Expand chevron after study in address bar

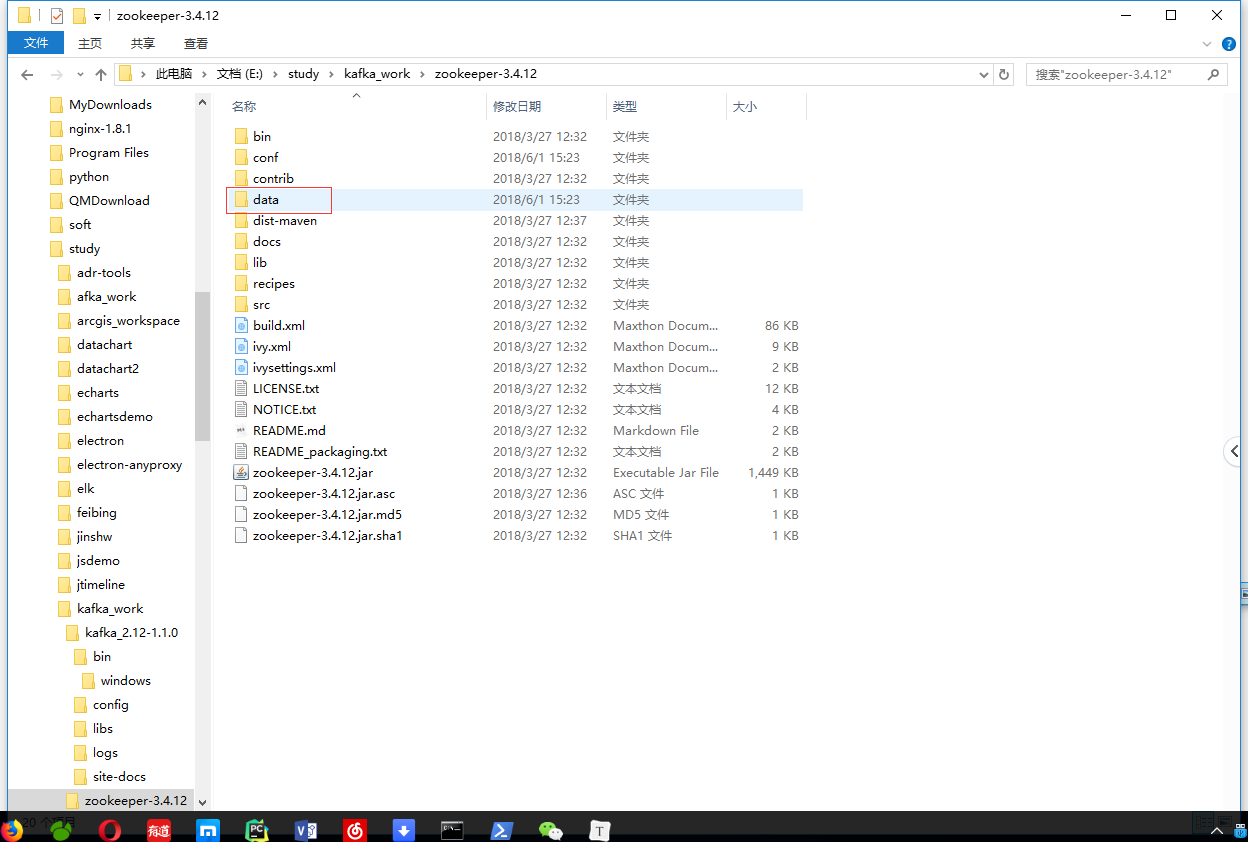(332, 74)
